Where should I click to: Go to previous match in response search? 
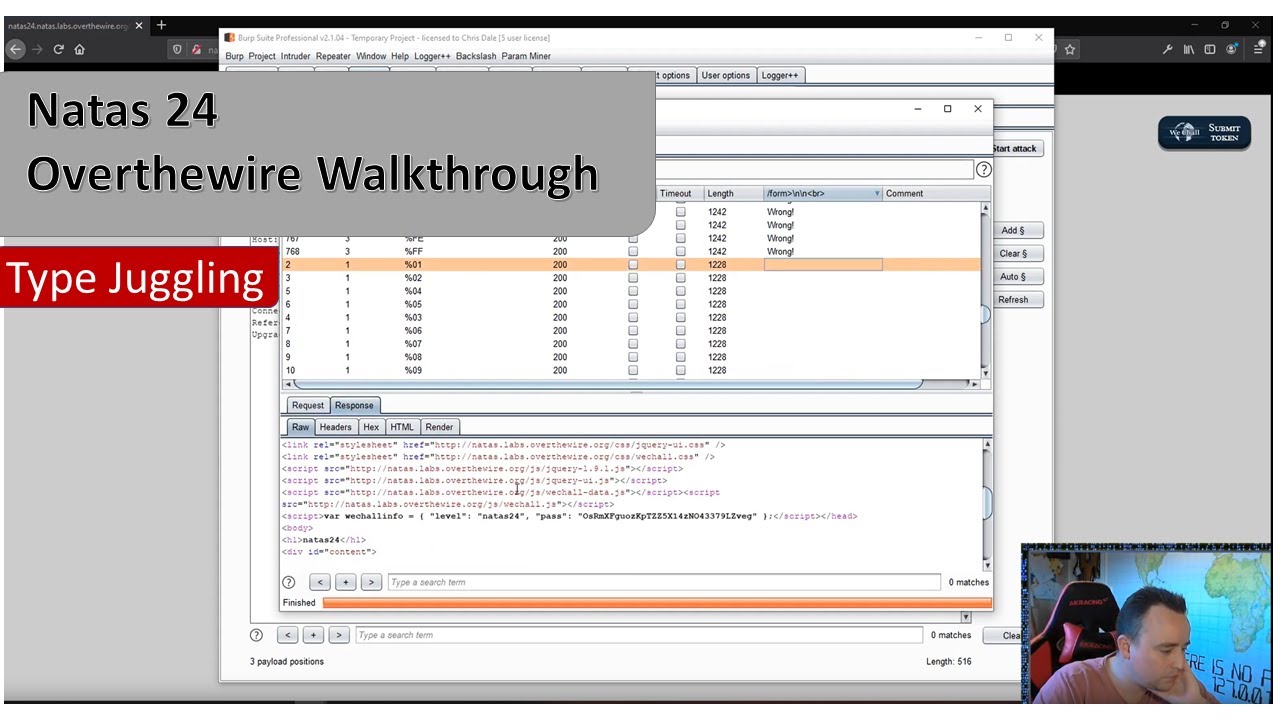(320, 582)
